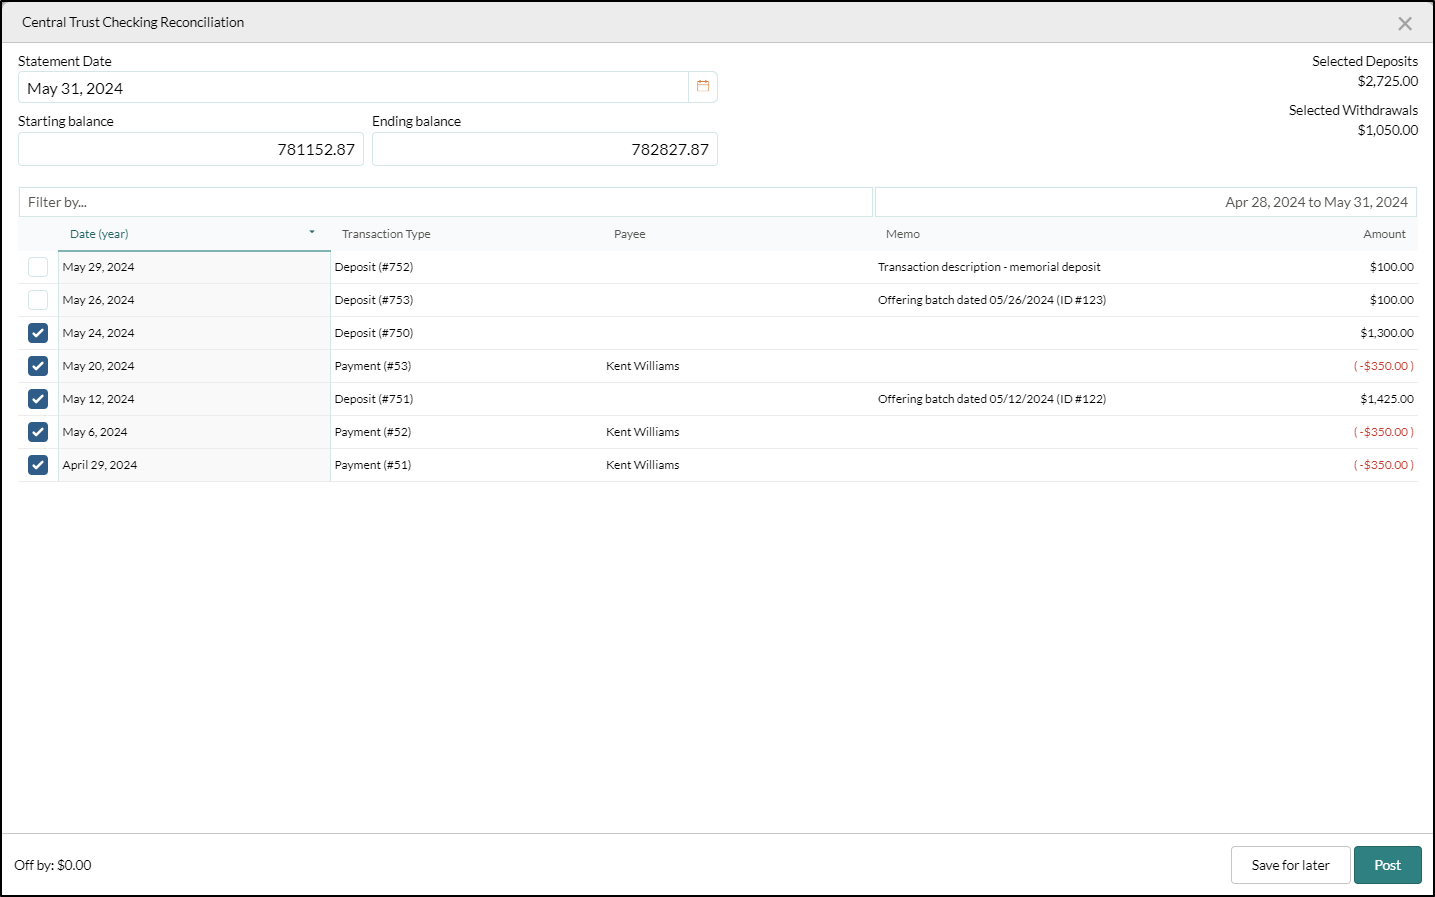
Task: Click Selected Deposits total $2,725.00
Action: click(x=1387, y=81)
